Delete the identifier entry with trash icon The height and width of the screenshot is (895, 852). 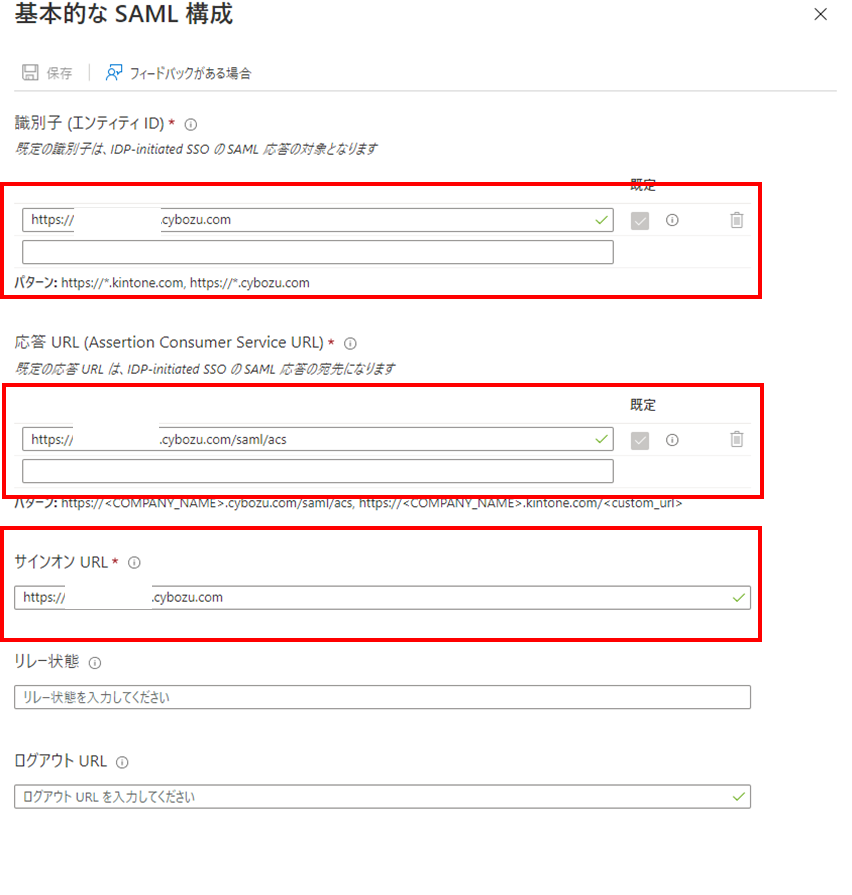(737, 220)
